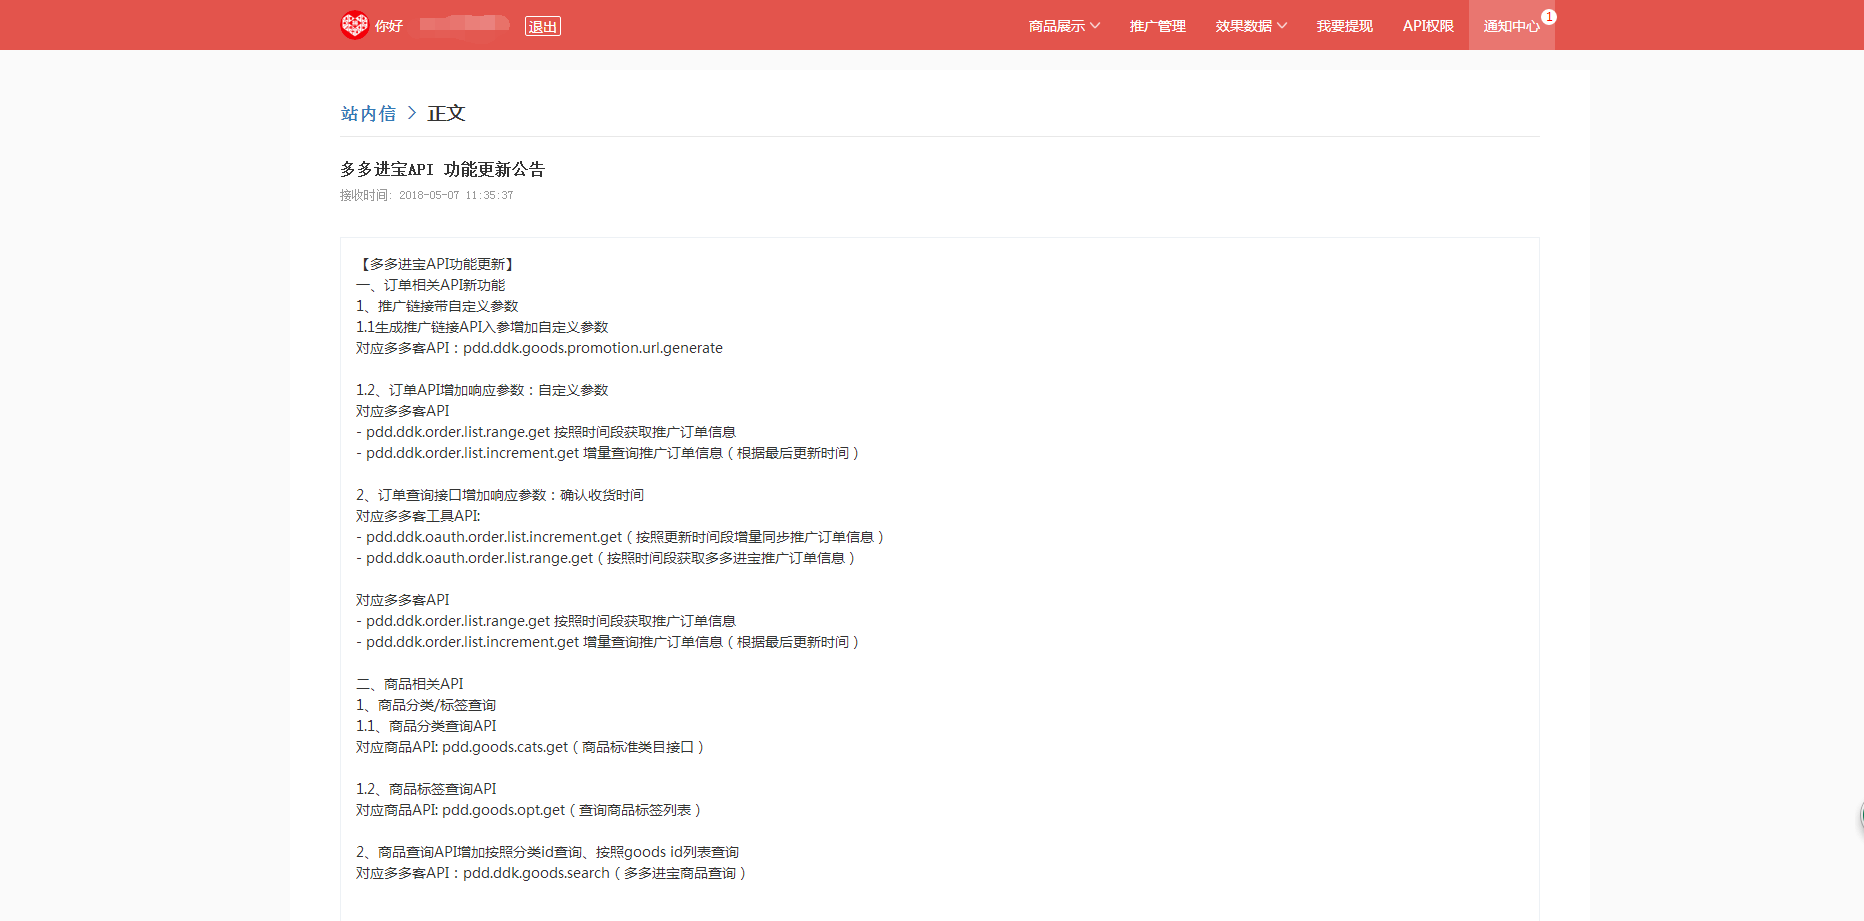This screenshot has height=921, width=1864.
Task: Click the chevron arrow beside 效果数据
Action: coord(1282,26)
